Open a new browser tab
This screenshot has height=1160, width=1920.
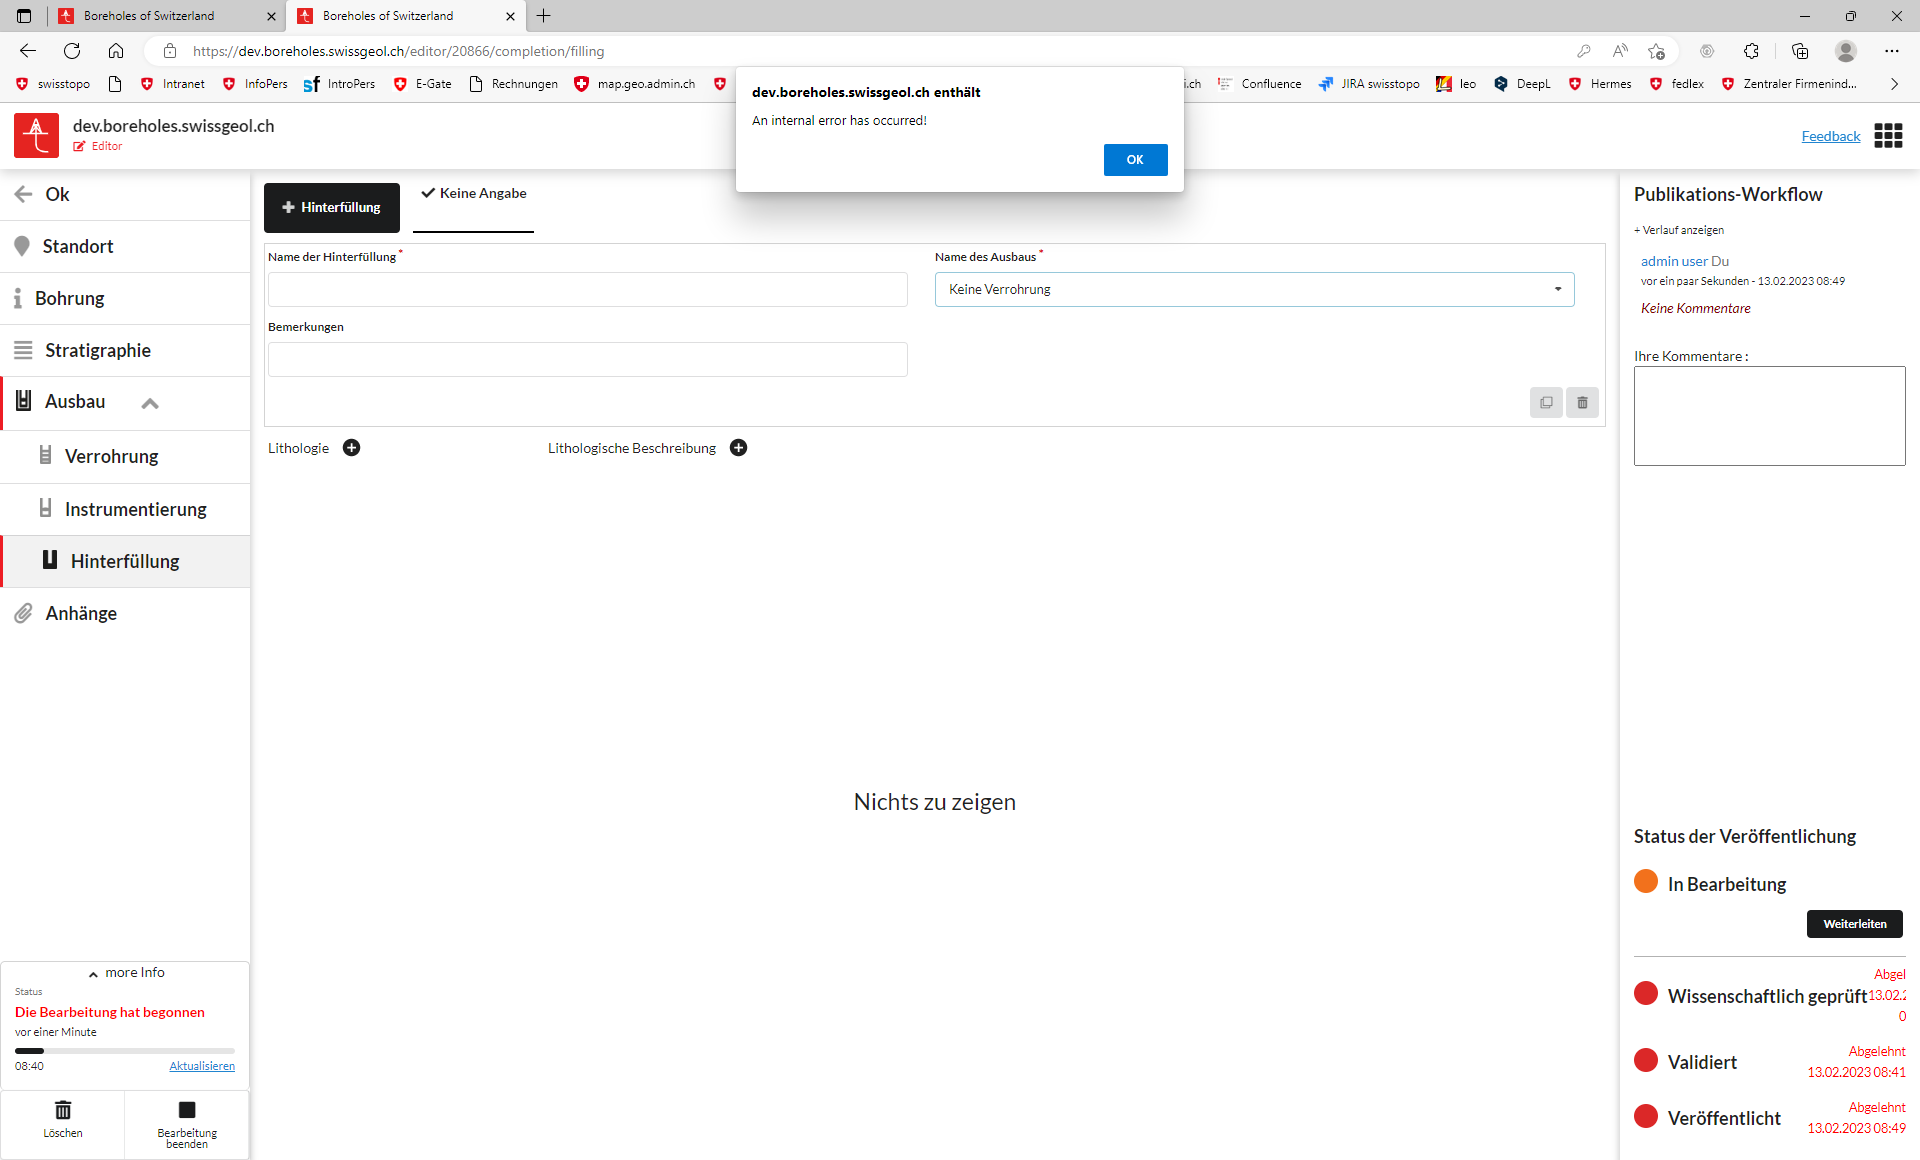click(544, 16)
